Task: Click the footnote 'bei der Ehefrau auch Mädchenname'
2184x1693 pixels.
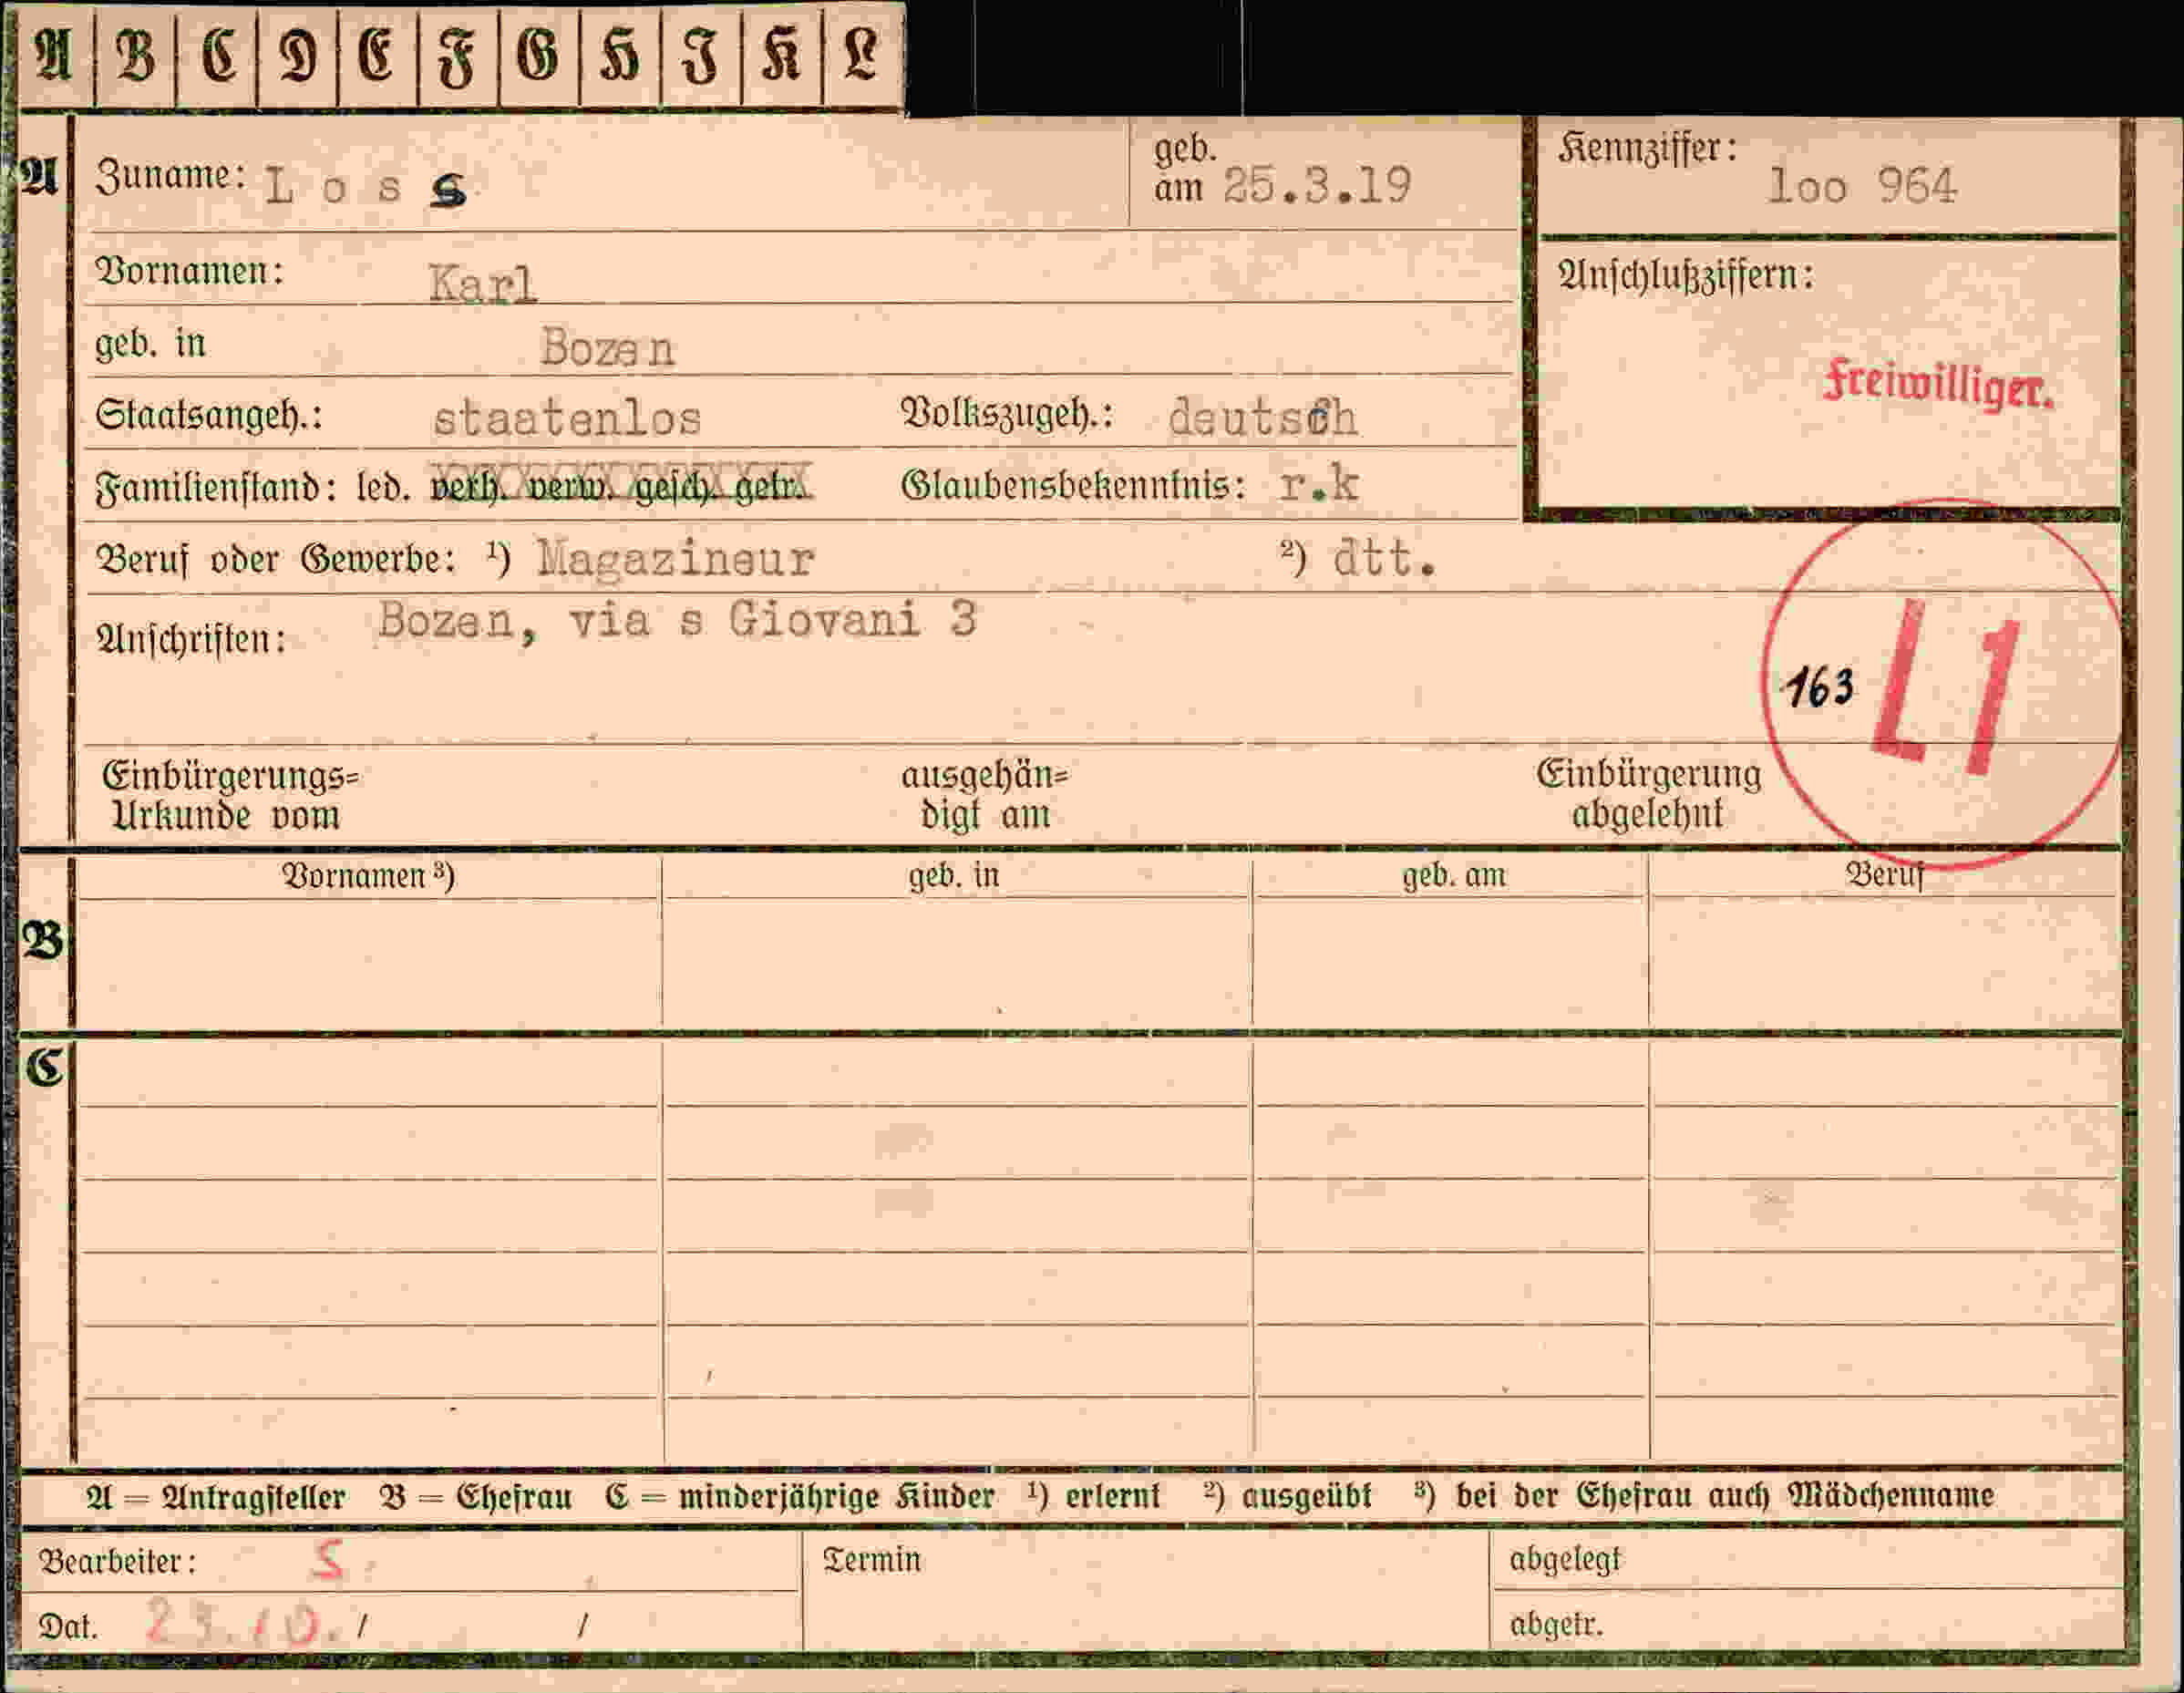Action: [x=1725, y=1497]
